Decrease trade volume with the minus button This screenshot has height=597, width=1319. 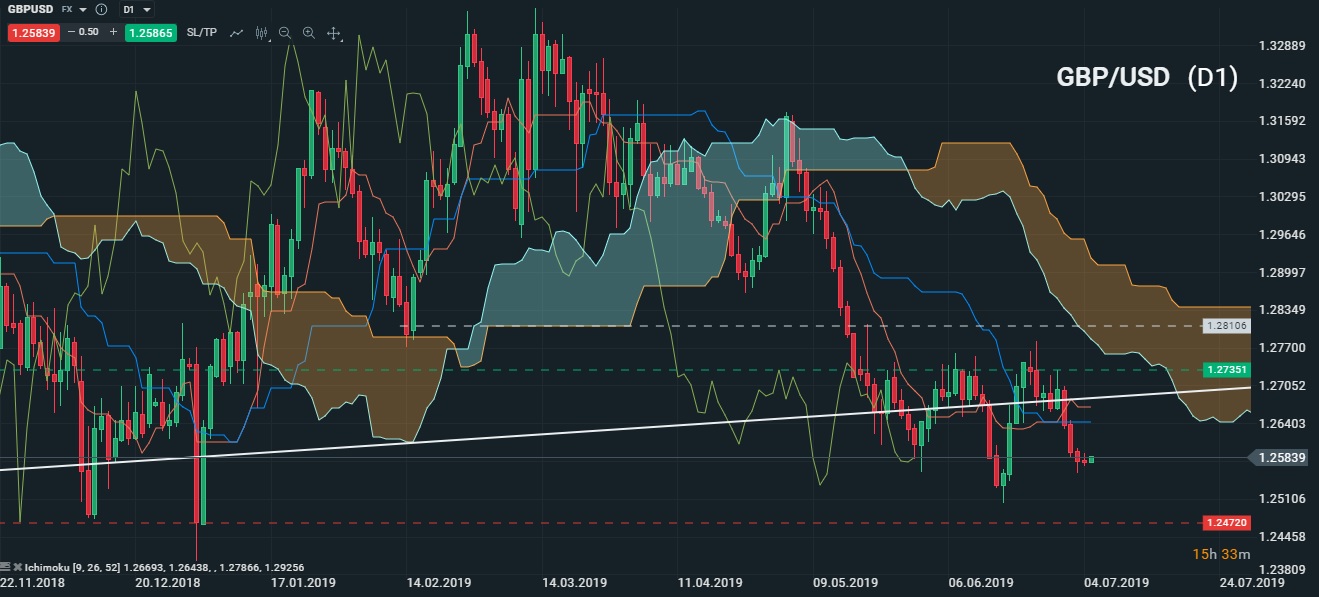pyautogui.click(x=72, y=32)
